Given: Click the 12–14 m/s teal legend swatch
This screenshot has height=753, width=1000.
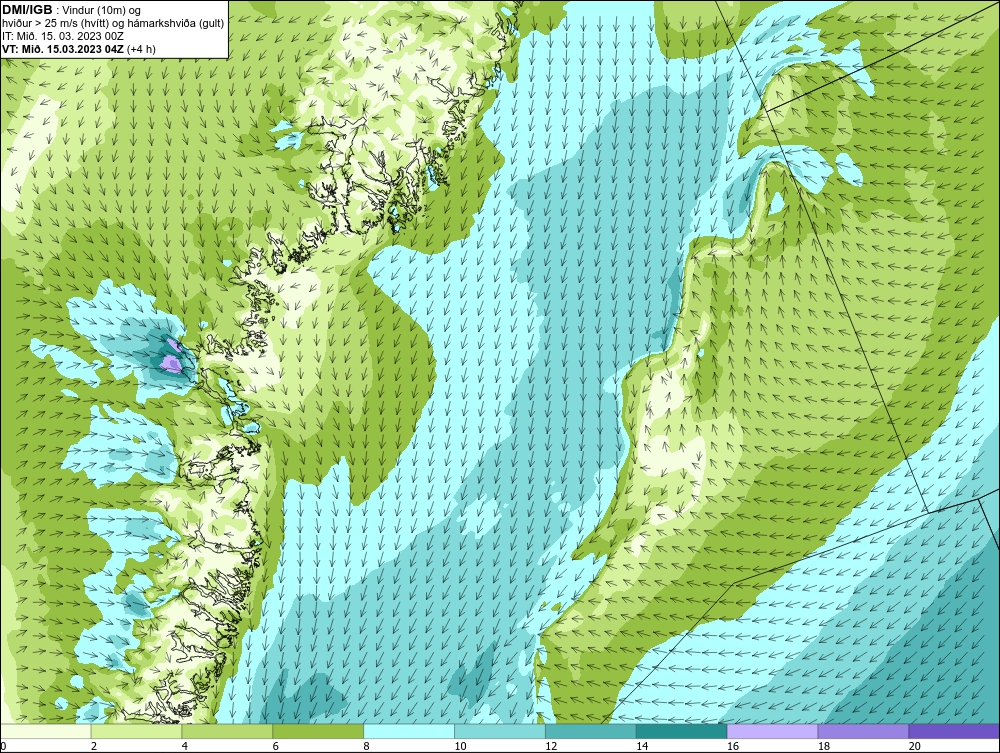Looking at the screenshot, I should (591, 731).
